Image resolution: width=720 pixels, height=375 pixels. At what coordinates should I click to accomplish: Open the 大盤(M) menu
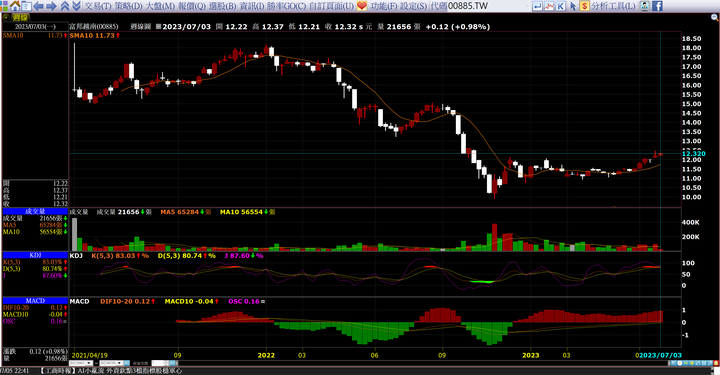pyautogui.click(x=160, y=6)
